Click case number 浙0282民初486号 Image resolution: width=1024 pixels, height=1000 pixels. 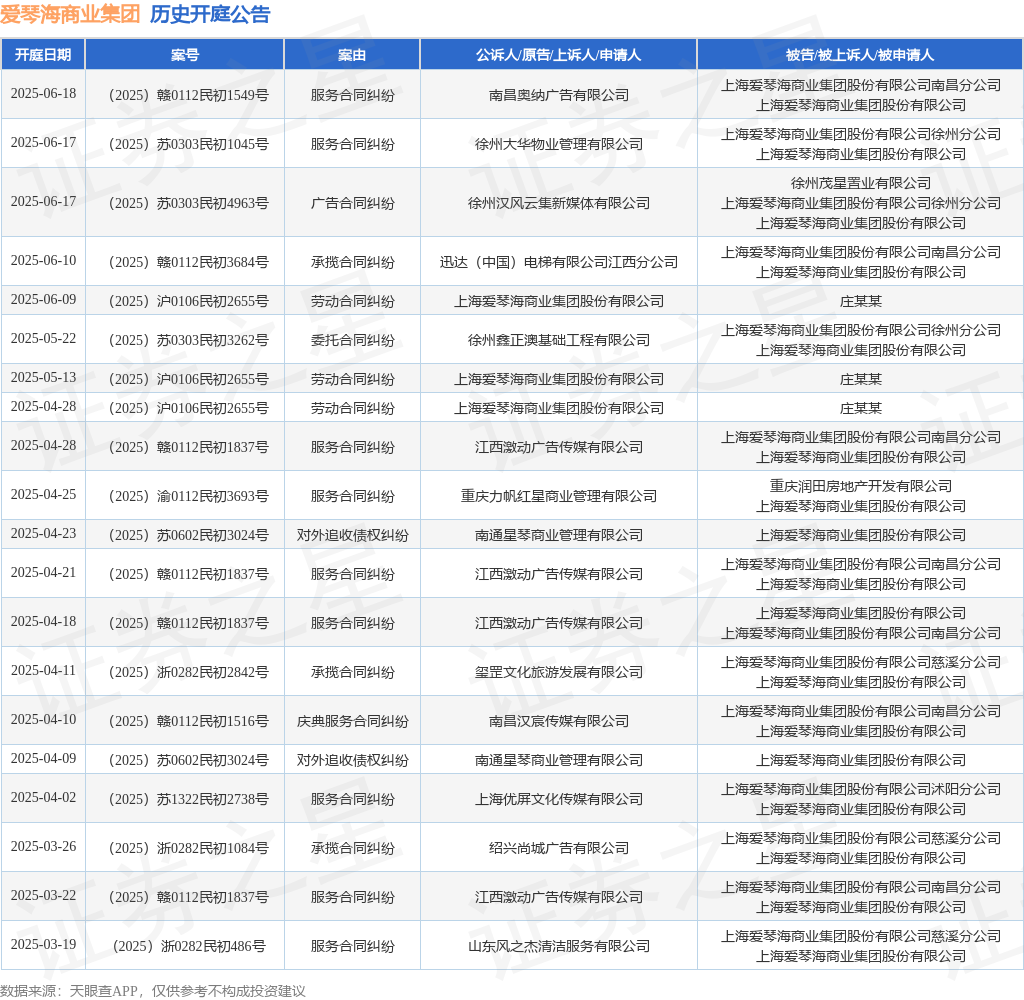click(188, 946)
